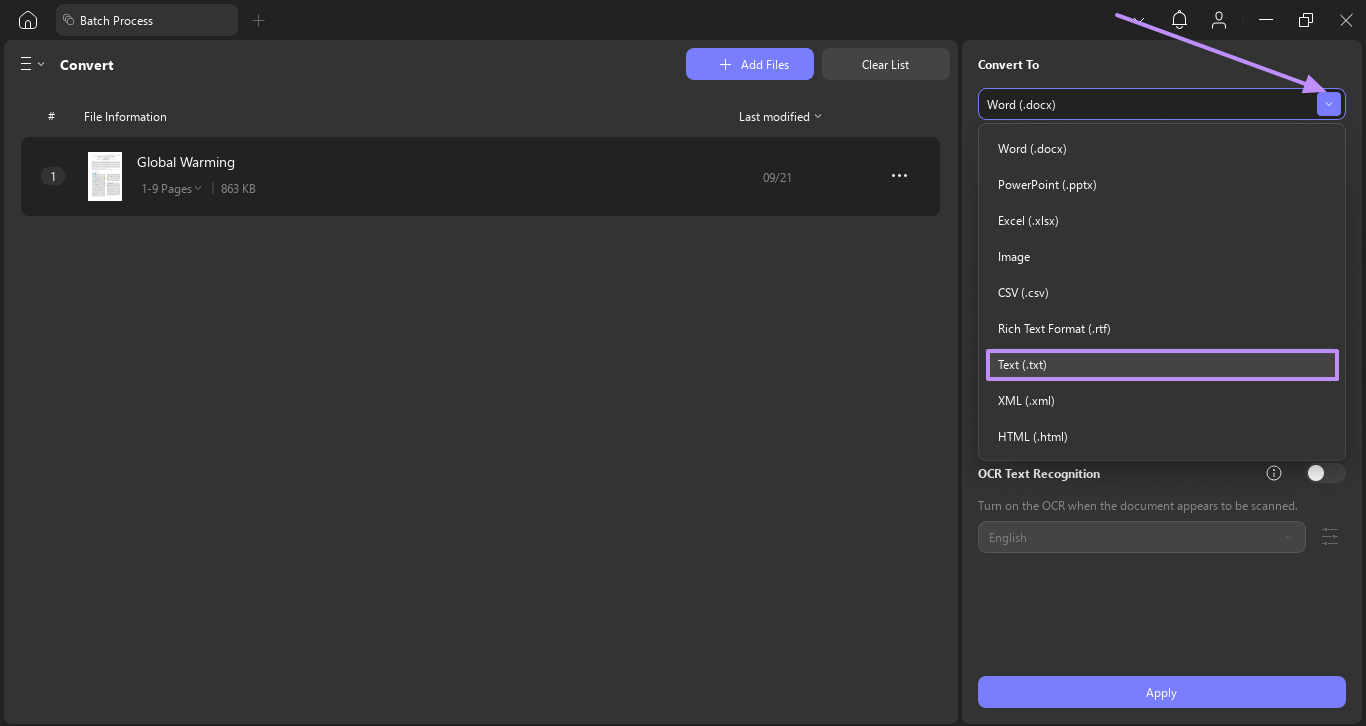Click the OCR info icon
This screenshot has height=726, width=1366.
point(1274,473)
